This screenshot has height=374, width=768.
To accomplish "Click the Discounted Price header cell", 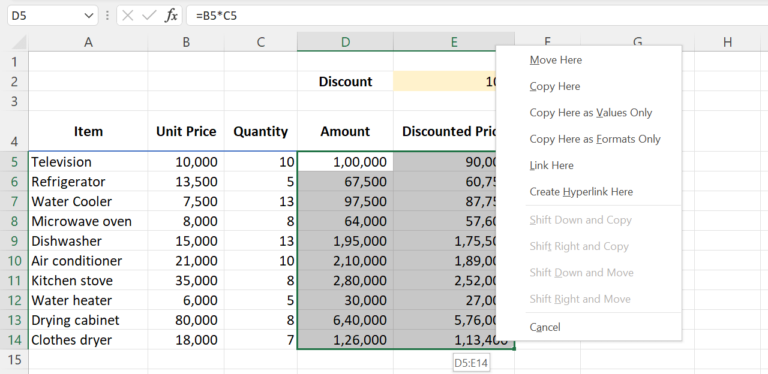I will click(x=445, y=131).
